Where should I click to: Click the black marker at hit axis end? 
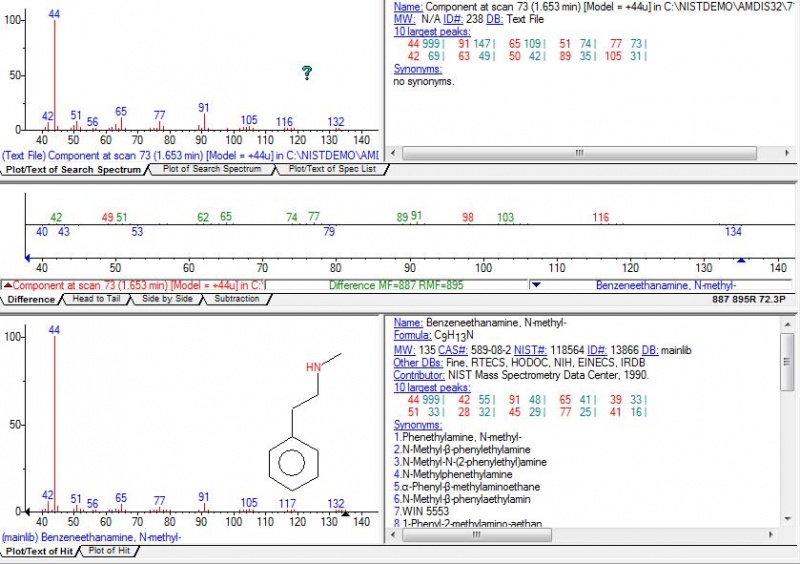coord(347,514)
